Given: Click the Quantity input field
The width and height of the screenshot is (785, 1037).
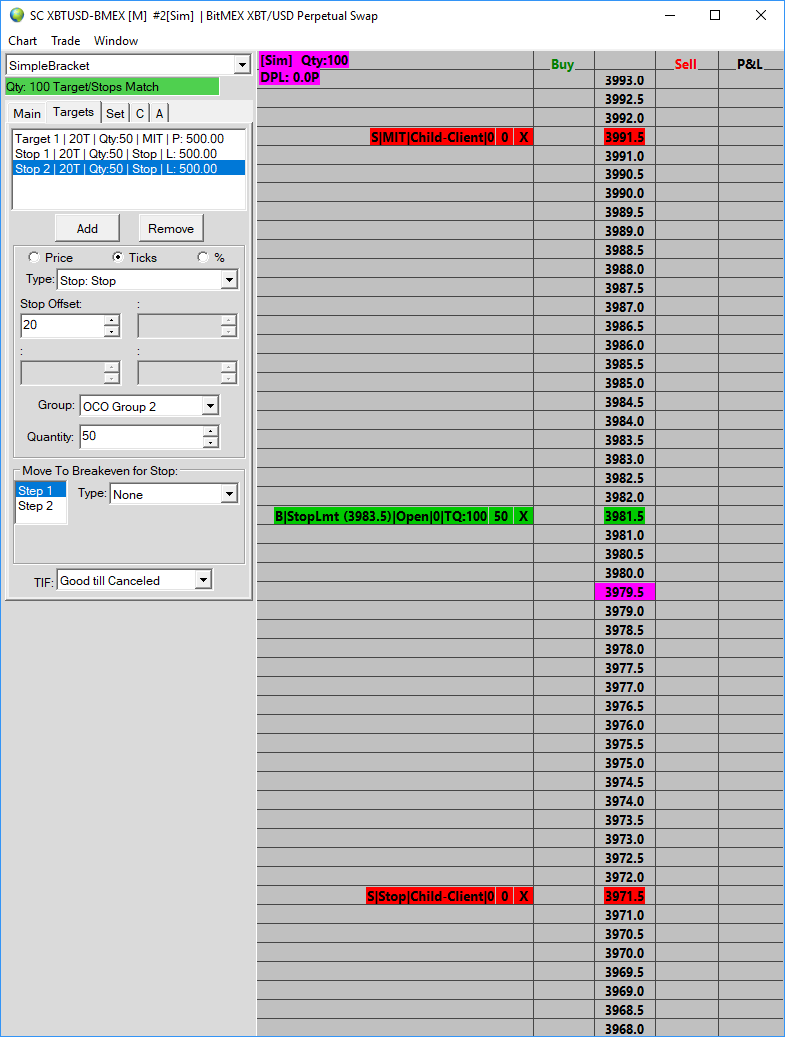Looking at the screenshot, I should click(142, 436).
